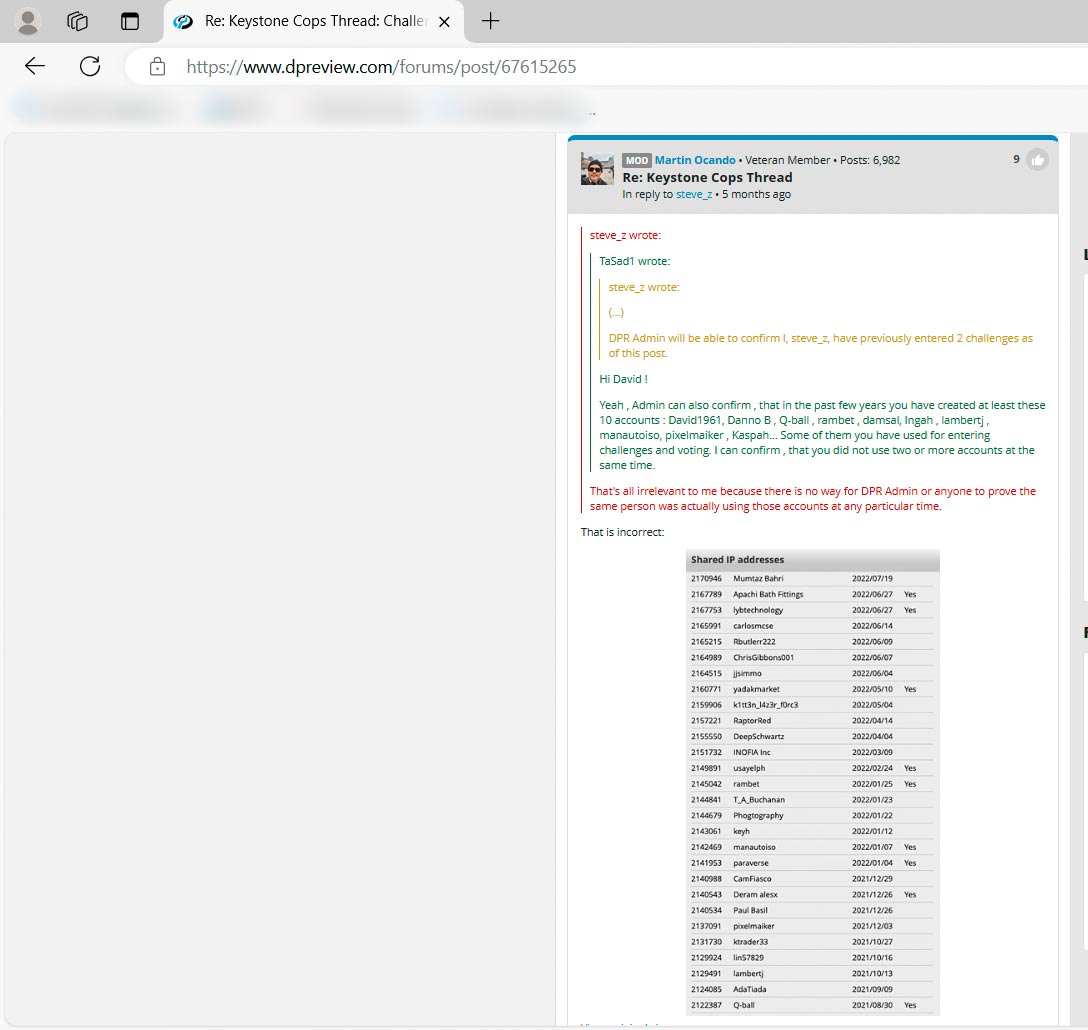The image size is (1088, 1030).
Task: Click the dpreview favicon on the tab
Action: click(183, 22)
